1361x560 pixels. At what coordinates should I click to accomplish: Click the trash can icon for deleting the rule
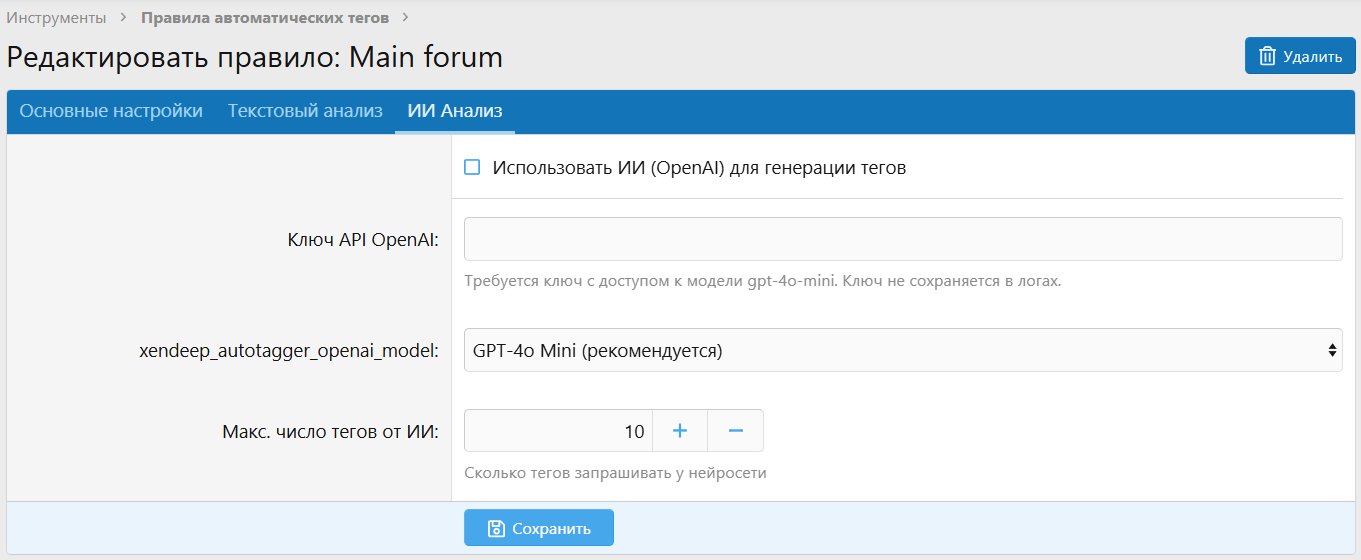(1267, 56)
